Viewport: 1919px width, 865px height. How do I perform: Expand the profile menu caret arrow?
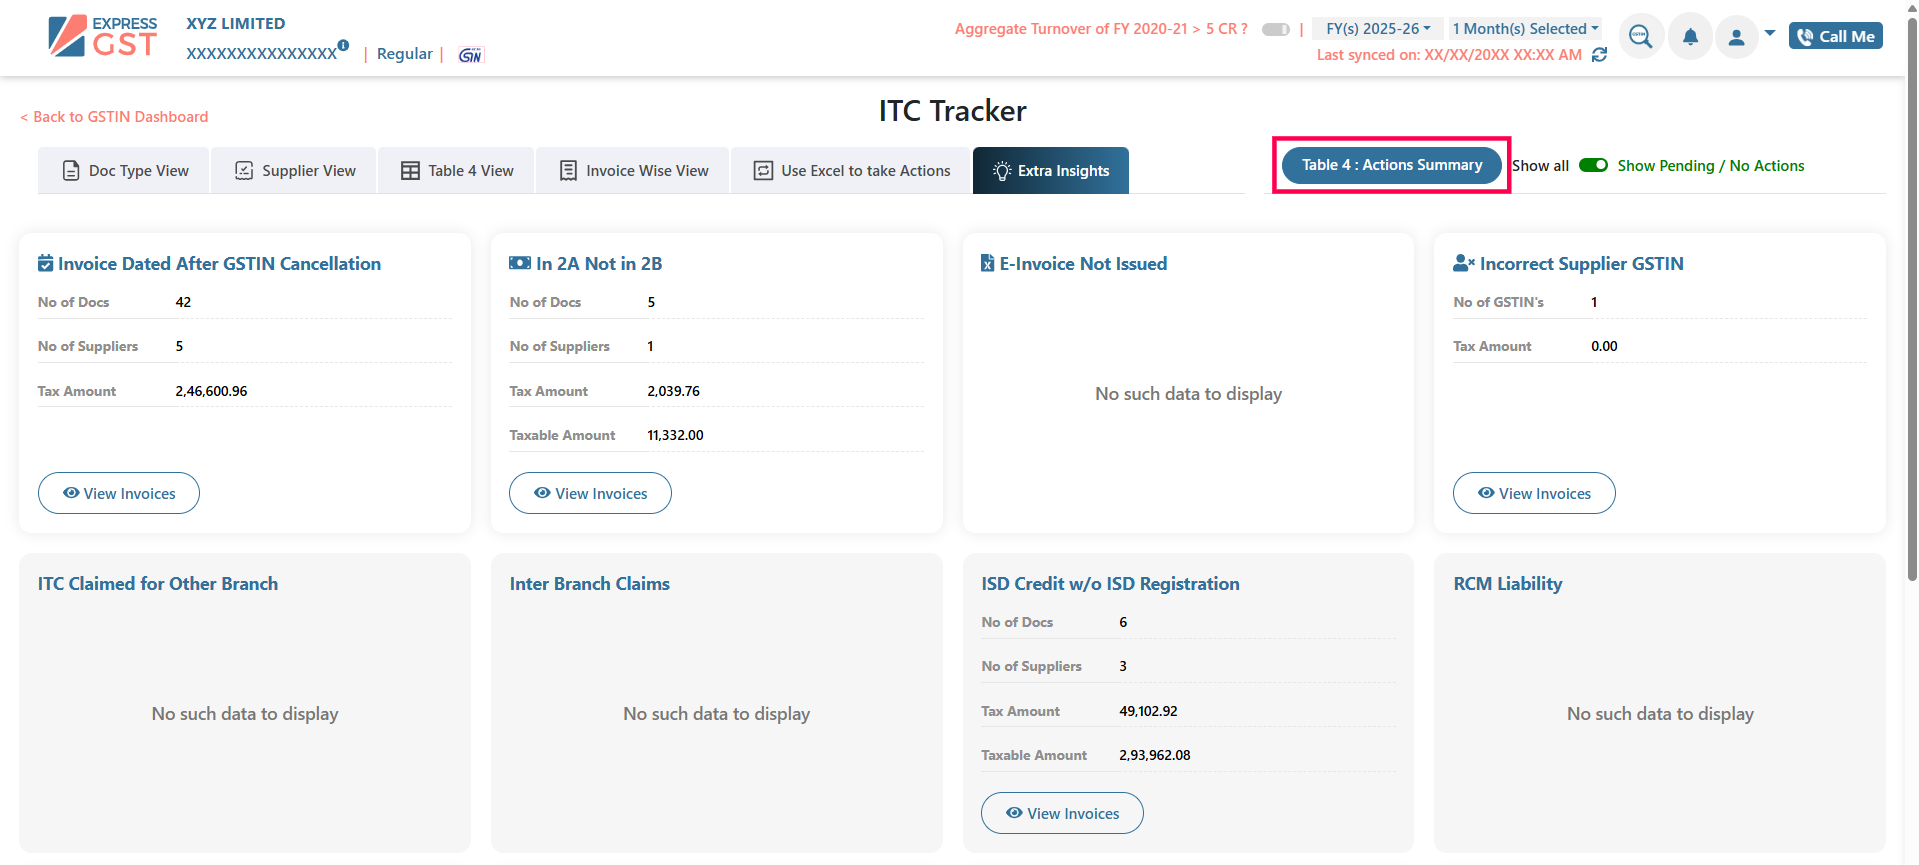click(x=1770, y=34)
